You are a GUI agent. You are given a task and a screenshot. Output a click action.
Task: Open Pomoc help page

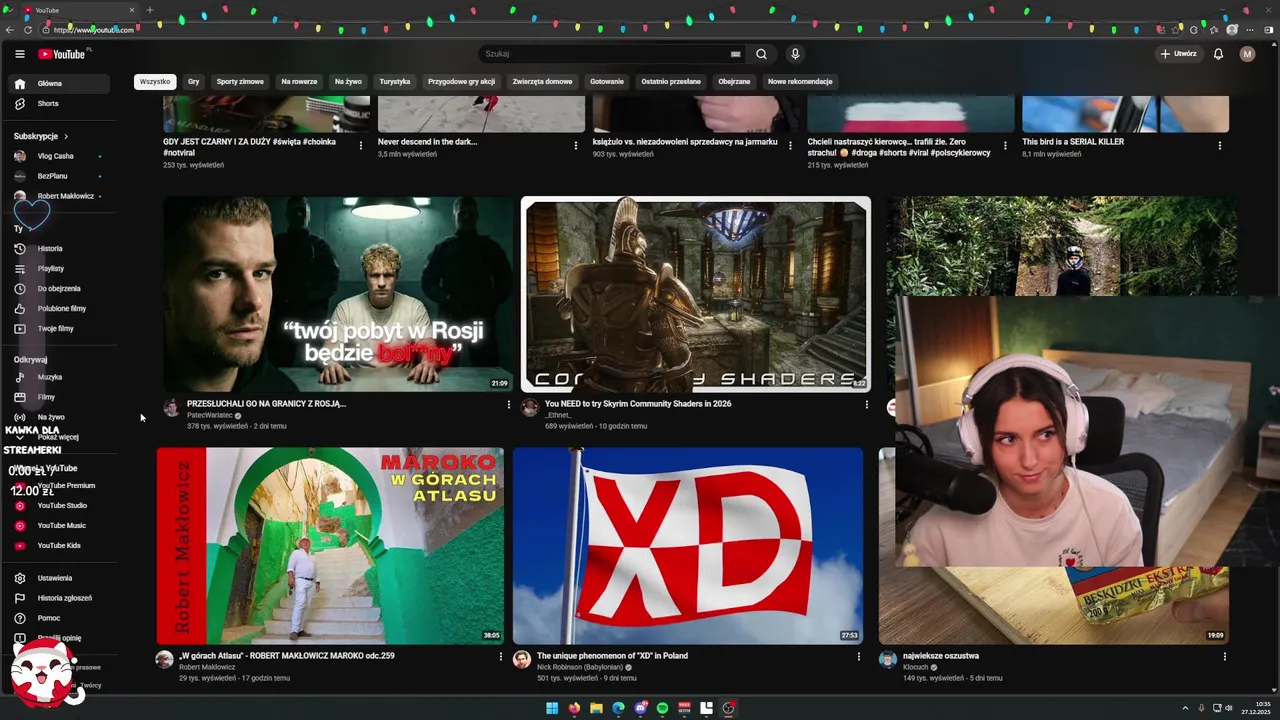60,618
